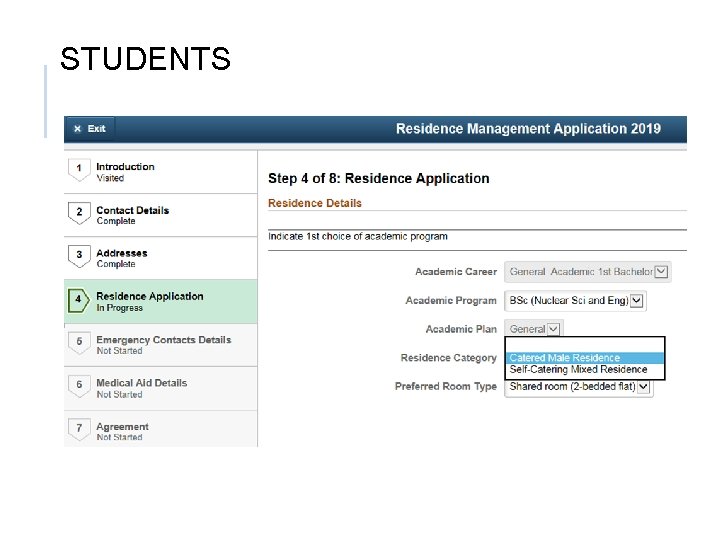Click the Academic Plan dropdown arrow
Screen dimensions: 720x540
554,329
